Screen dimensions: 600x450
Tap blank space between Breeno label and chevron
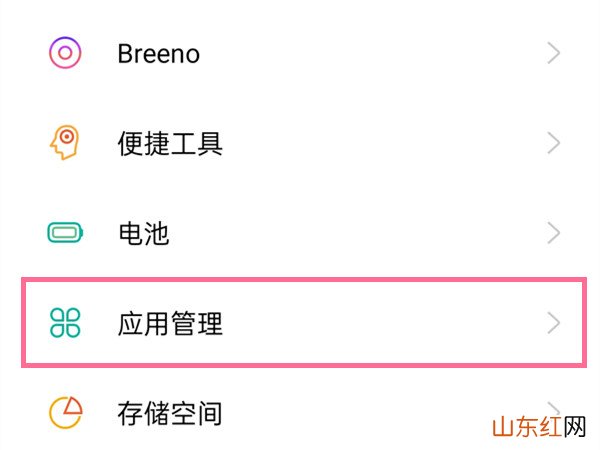point(373,54)
